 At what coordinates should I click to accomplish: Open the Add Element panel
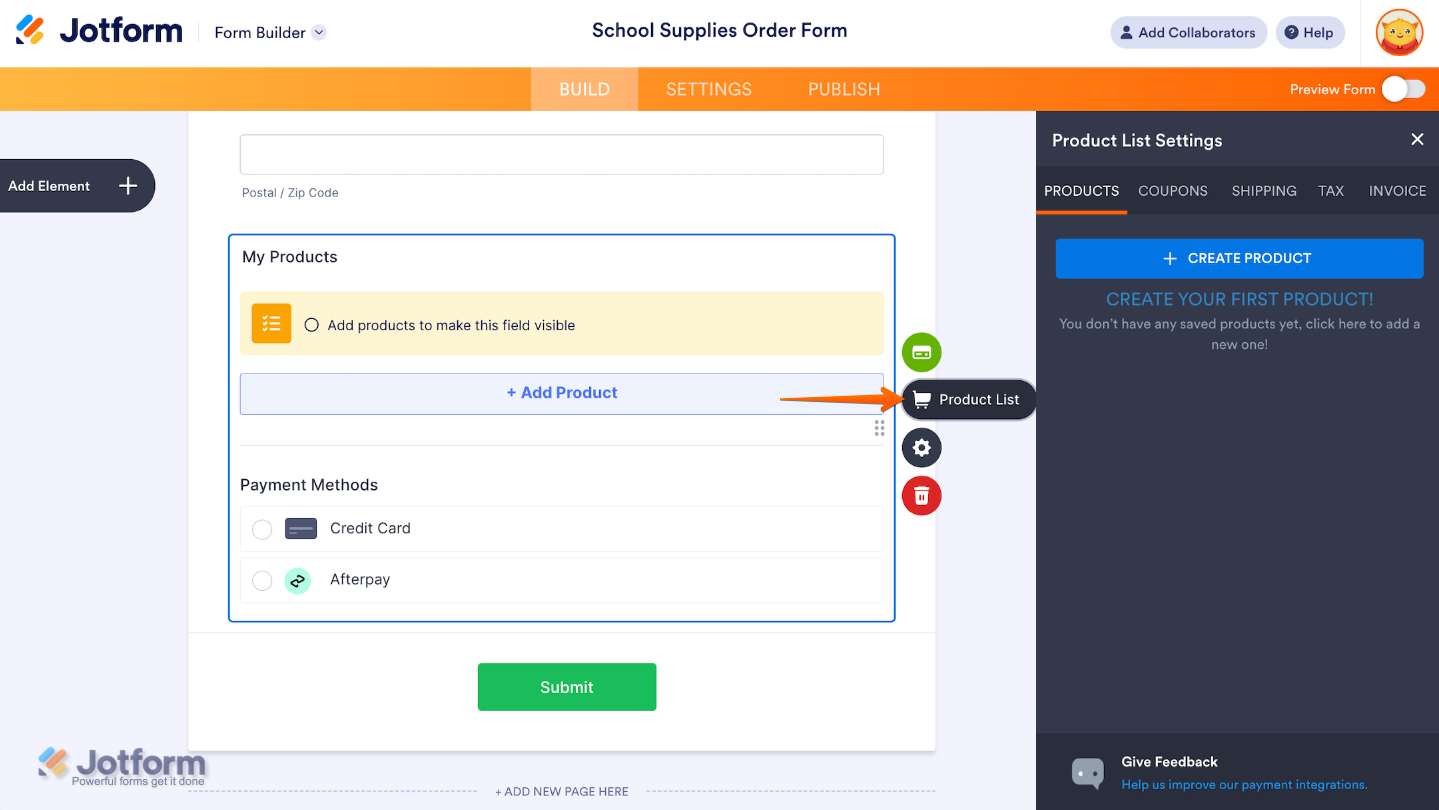[x=77, y=186]
